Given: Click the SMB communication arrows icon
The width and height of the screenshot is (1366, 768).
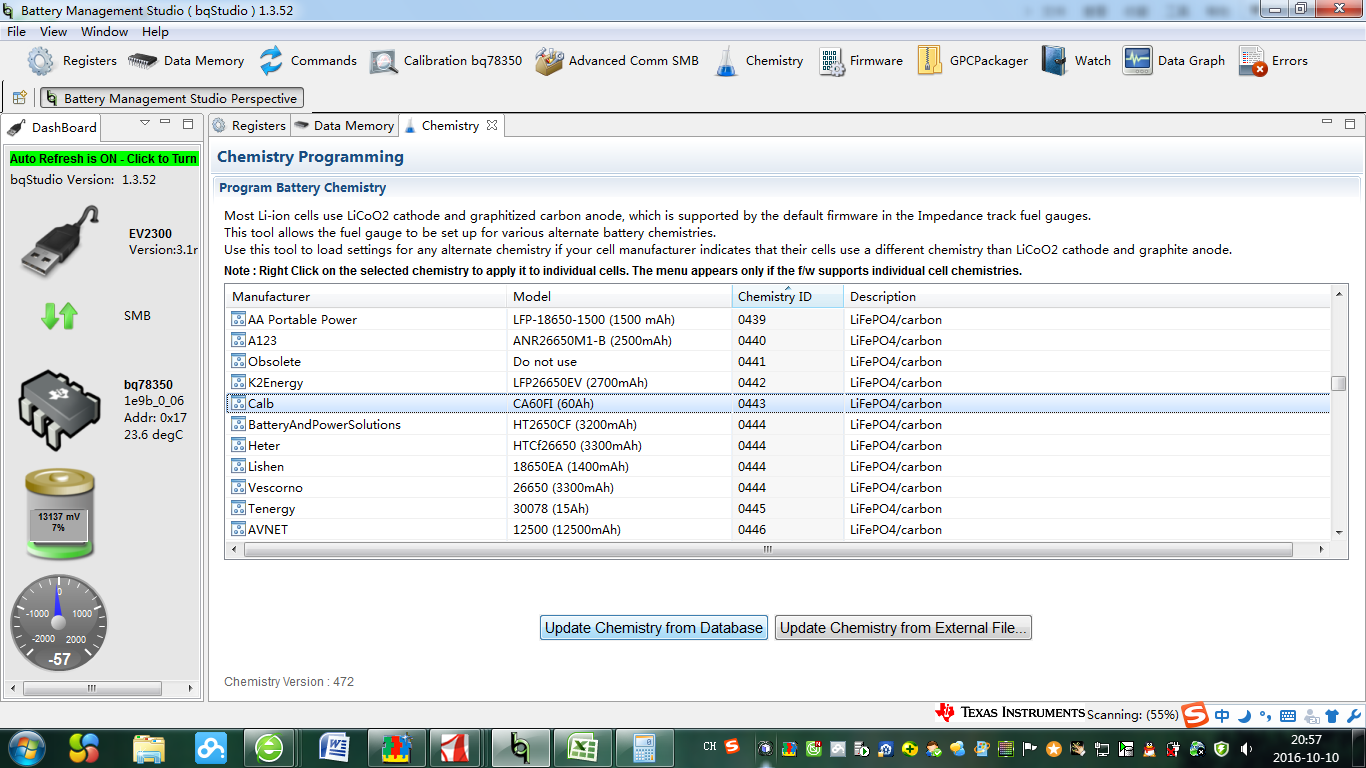Looking at the screenshot, I should coord(59,316).
